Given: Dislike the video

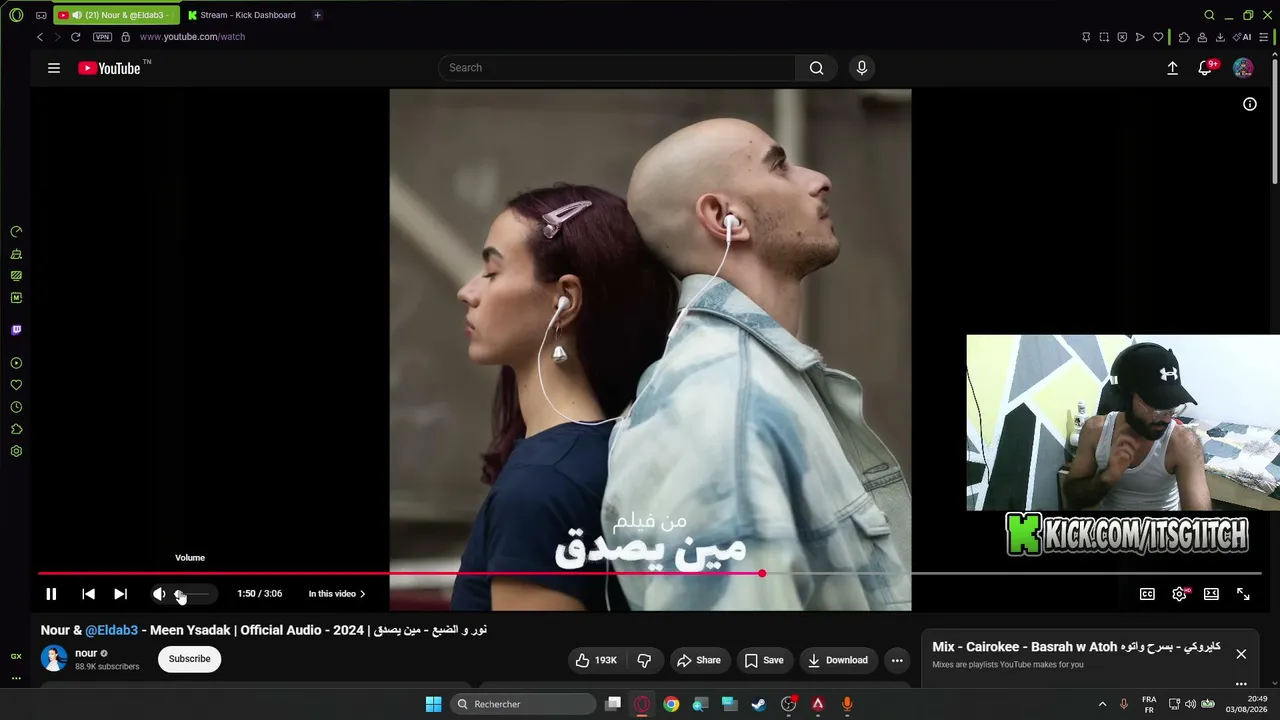Looking at the screenshot, I should [645, 660].
